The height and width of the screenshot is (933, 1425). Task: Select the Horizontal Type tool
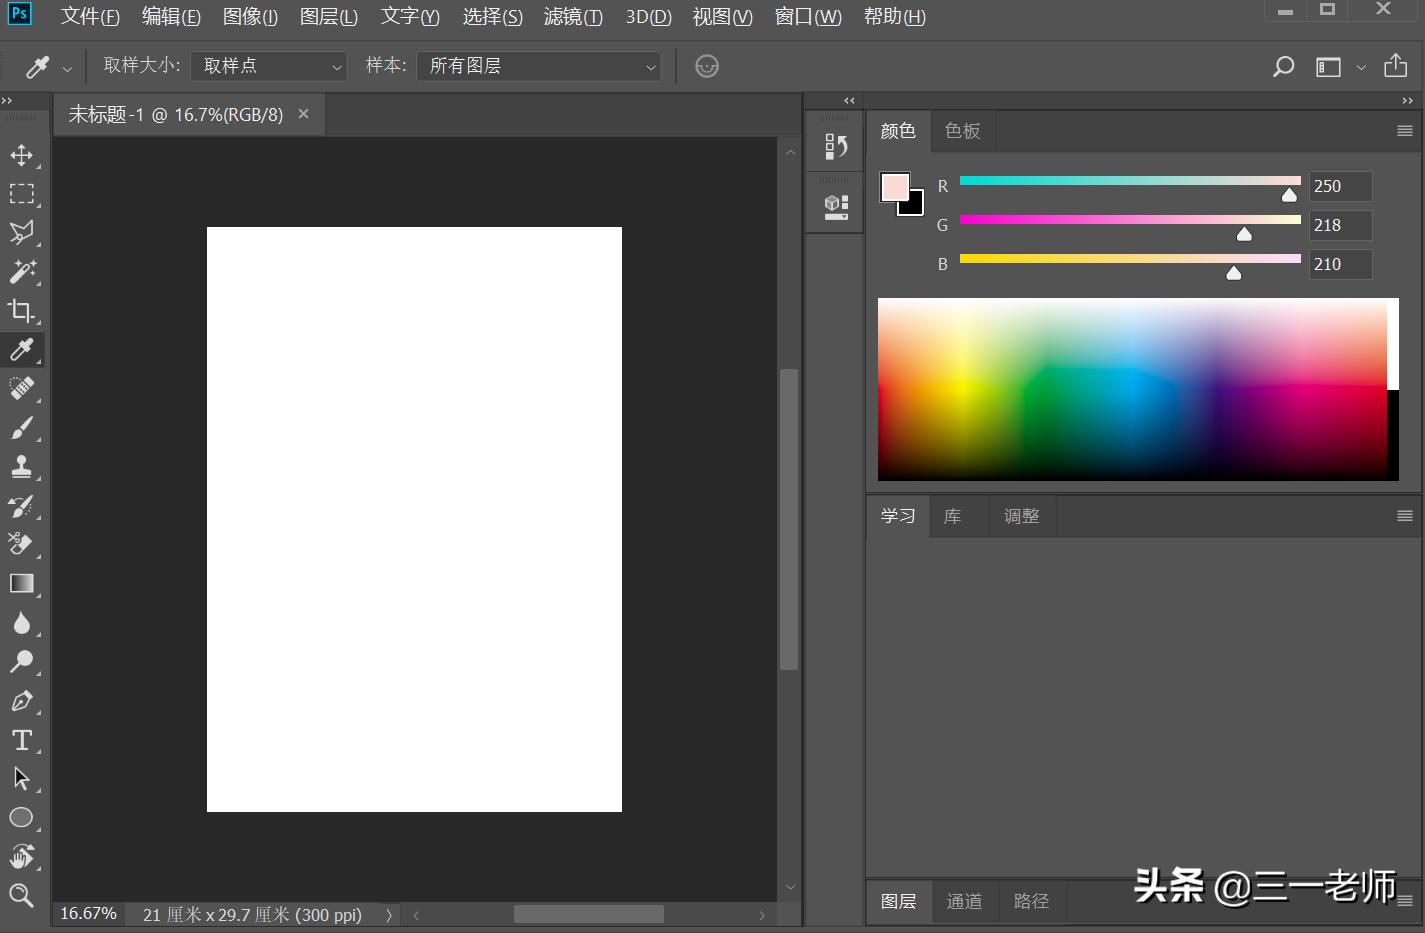(21, 740)
